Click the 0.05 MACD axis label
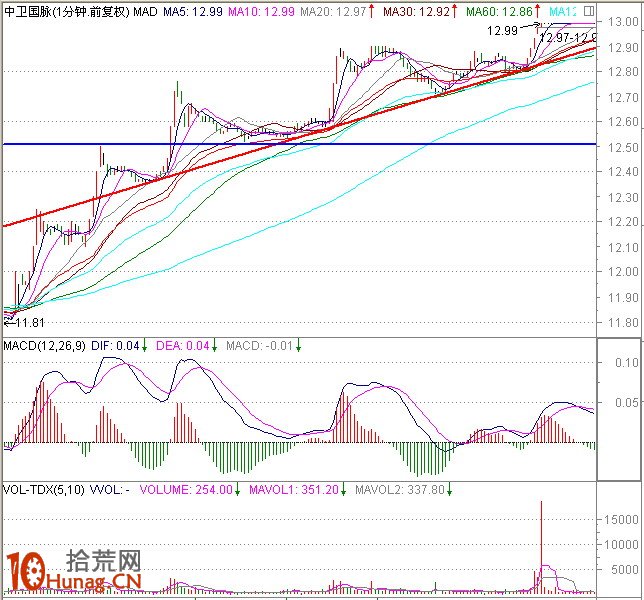 [x=627, y=402]
